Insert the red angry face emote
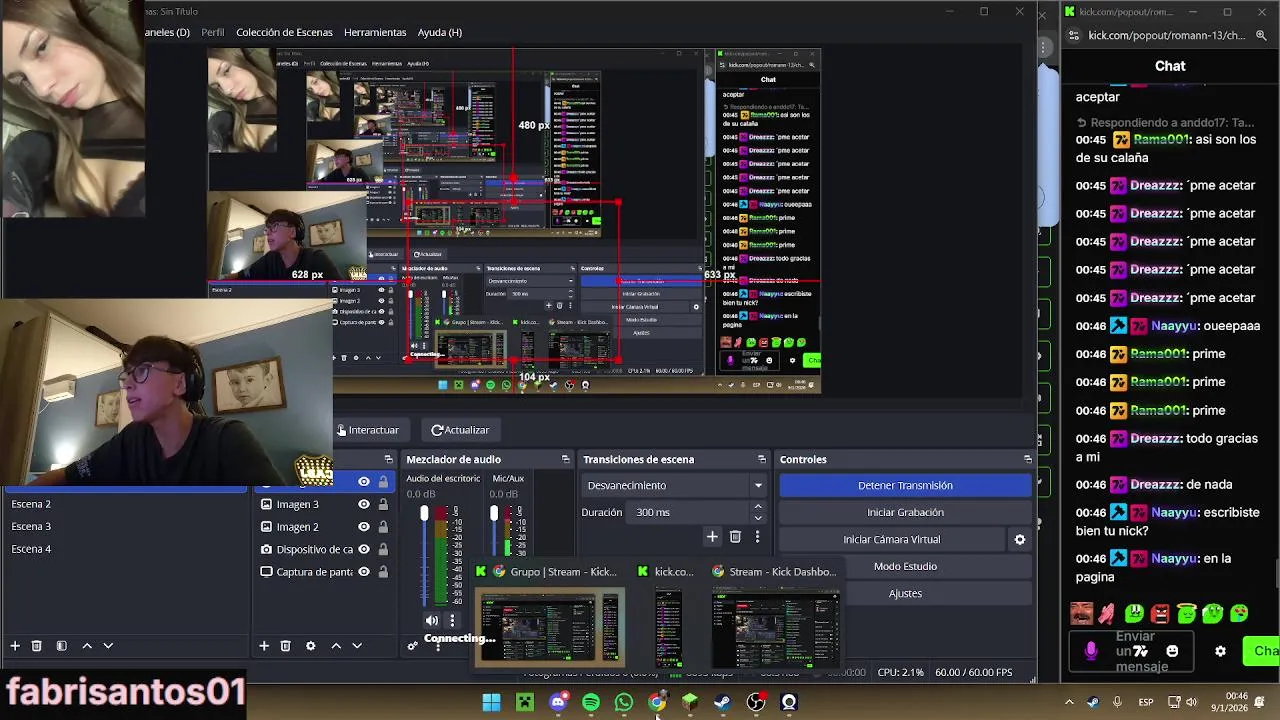The height and width of the screenshot is (720, 1280). click(x=1160, y=613)
